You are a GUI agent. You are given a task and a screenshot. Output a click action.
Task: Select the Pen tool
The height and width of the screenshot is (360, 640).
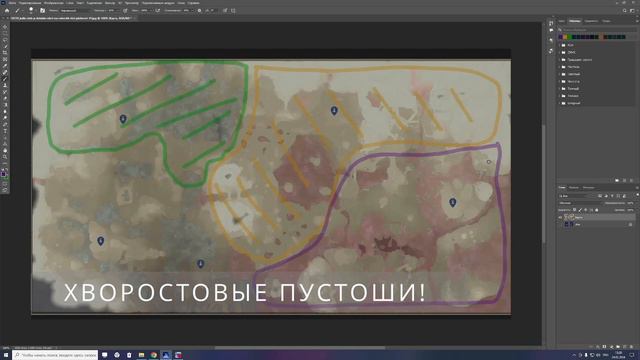click(x=5, y=124)
